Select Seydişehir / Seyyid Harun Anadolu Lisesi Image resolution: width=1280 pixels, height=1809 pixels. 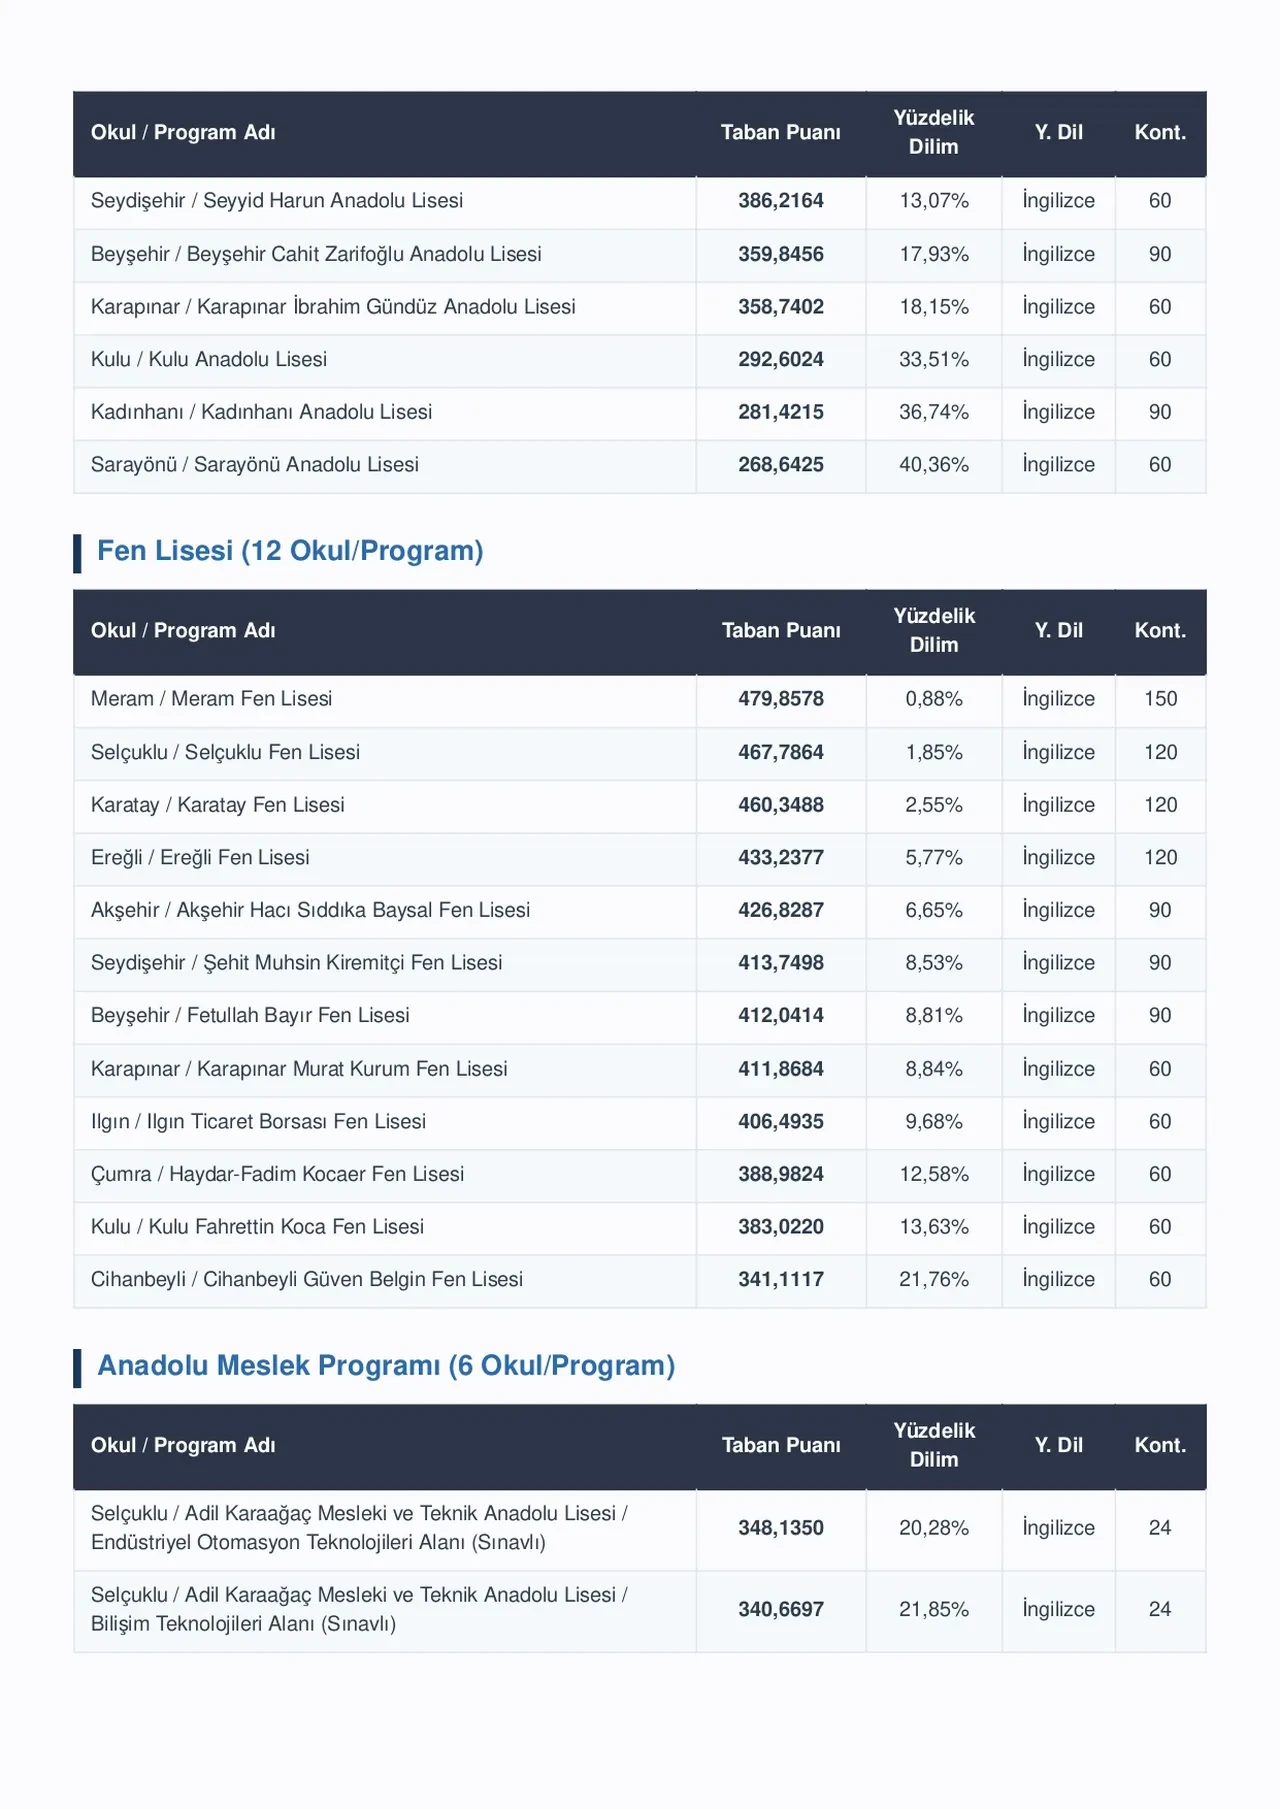(x=277, y=201)
